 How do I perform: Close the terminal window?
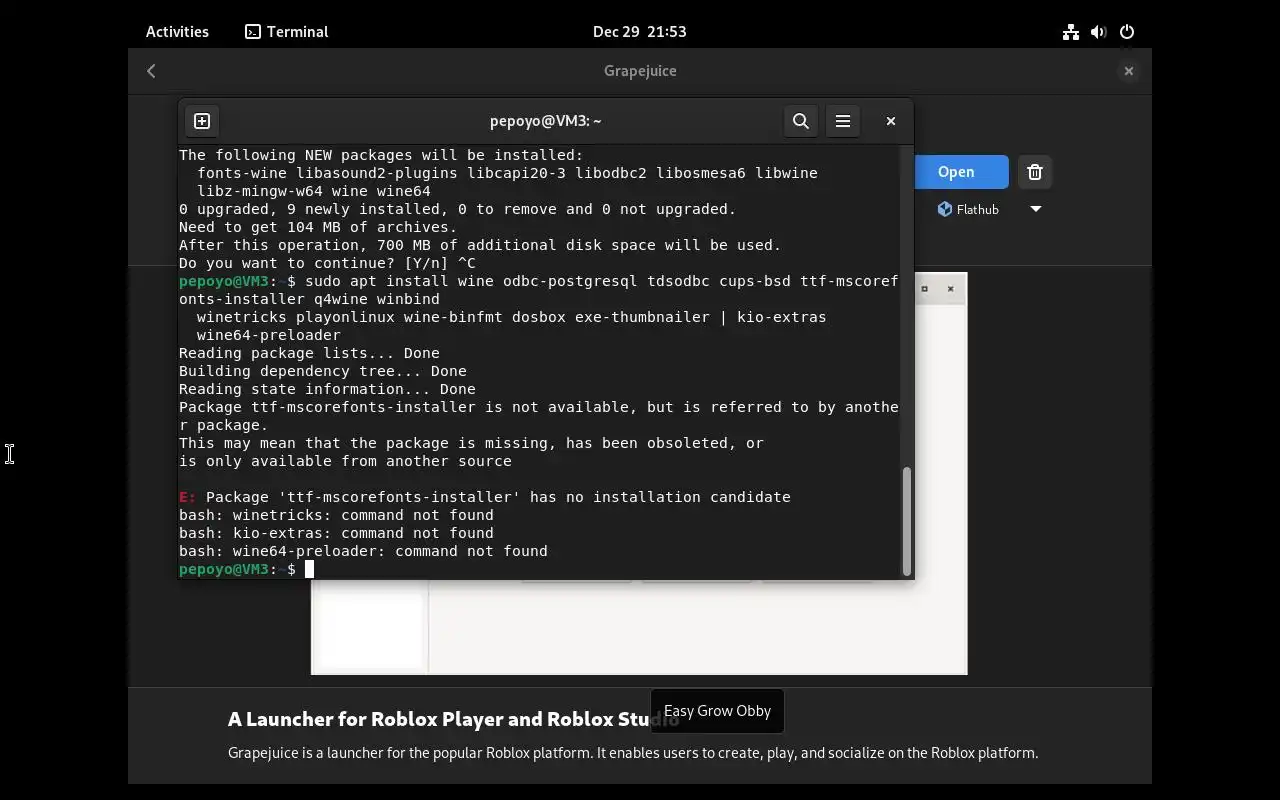[891, 121]
